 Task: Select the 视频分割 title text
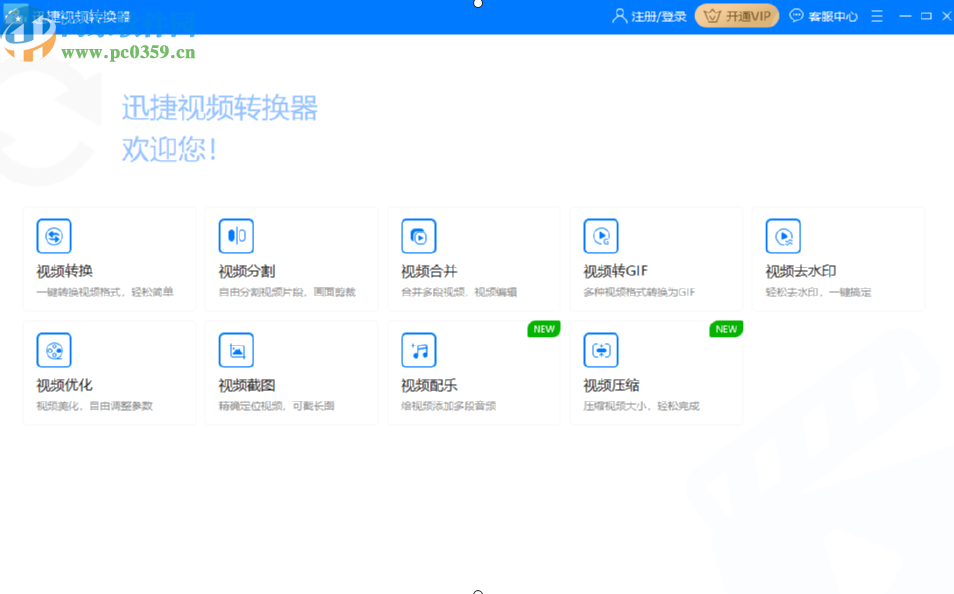point(247,271)
